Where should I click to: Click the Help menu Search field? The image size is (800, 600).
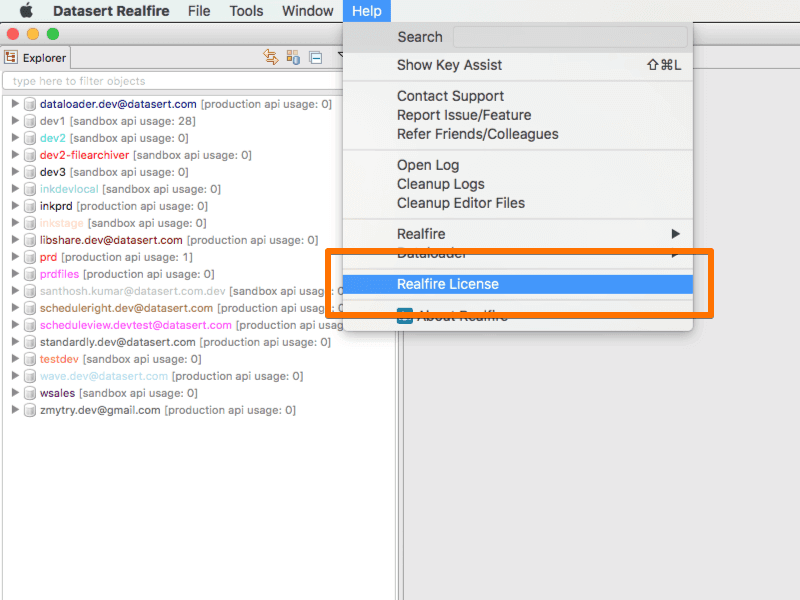click(569, 37)
